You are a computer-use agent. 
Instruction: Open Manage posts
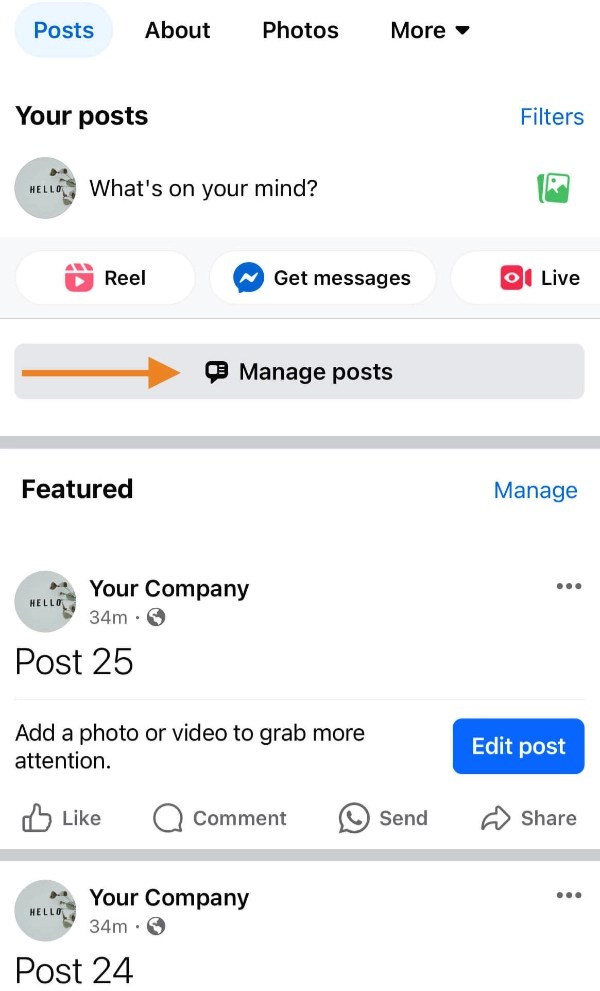coord(300,371)
